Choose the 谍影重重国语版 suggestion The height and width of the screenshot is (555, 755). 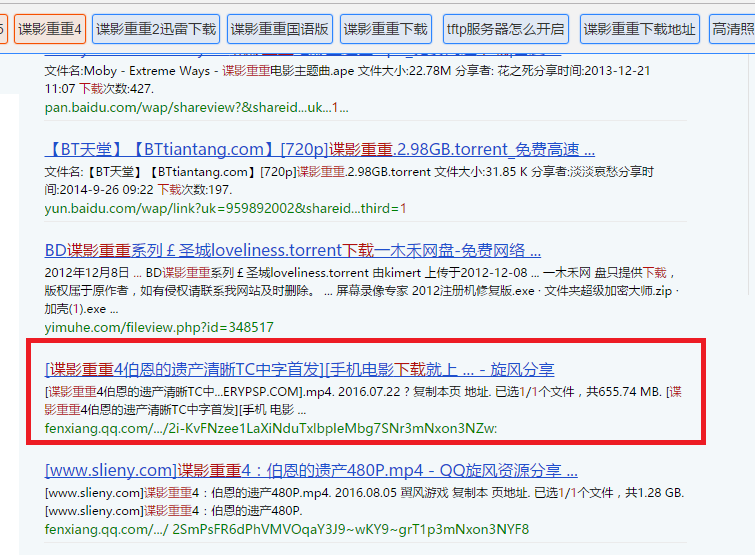280,29
